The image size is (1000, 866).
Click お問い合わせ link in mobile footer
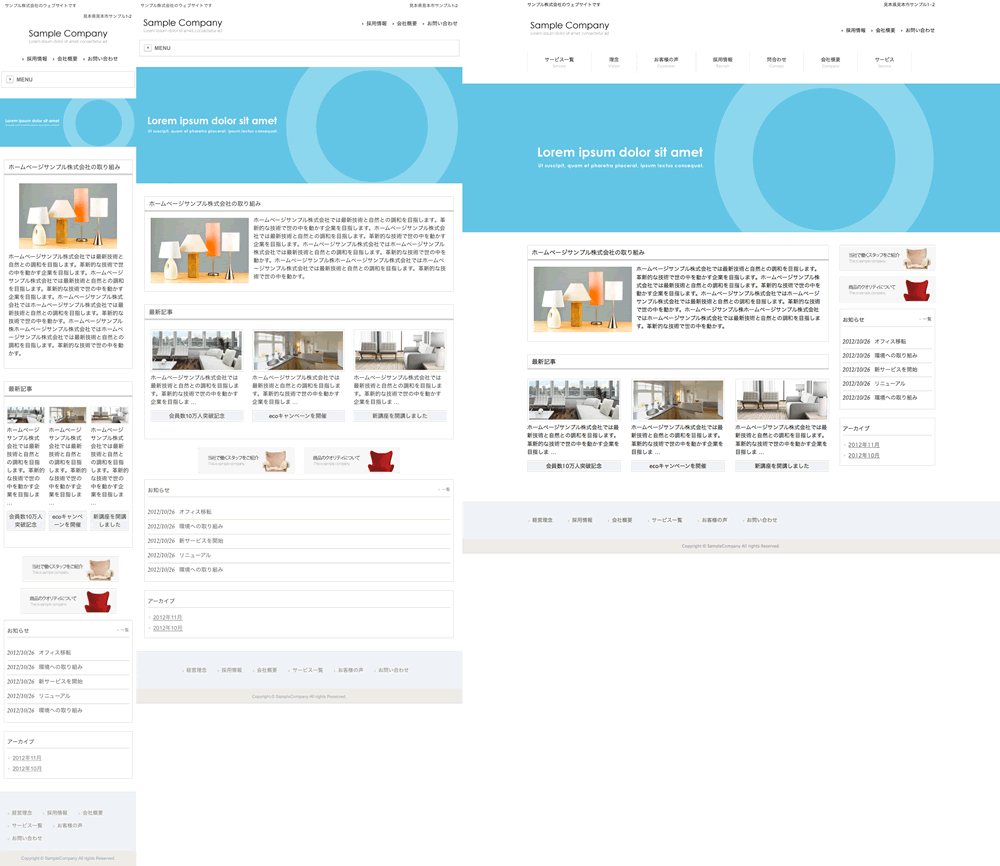(x=27, y=839)
